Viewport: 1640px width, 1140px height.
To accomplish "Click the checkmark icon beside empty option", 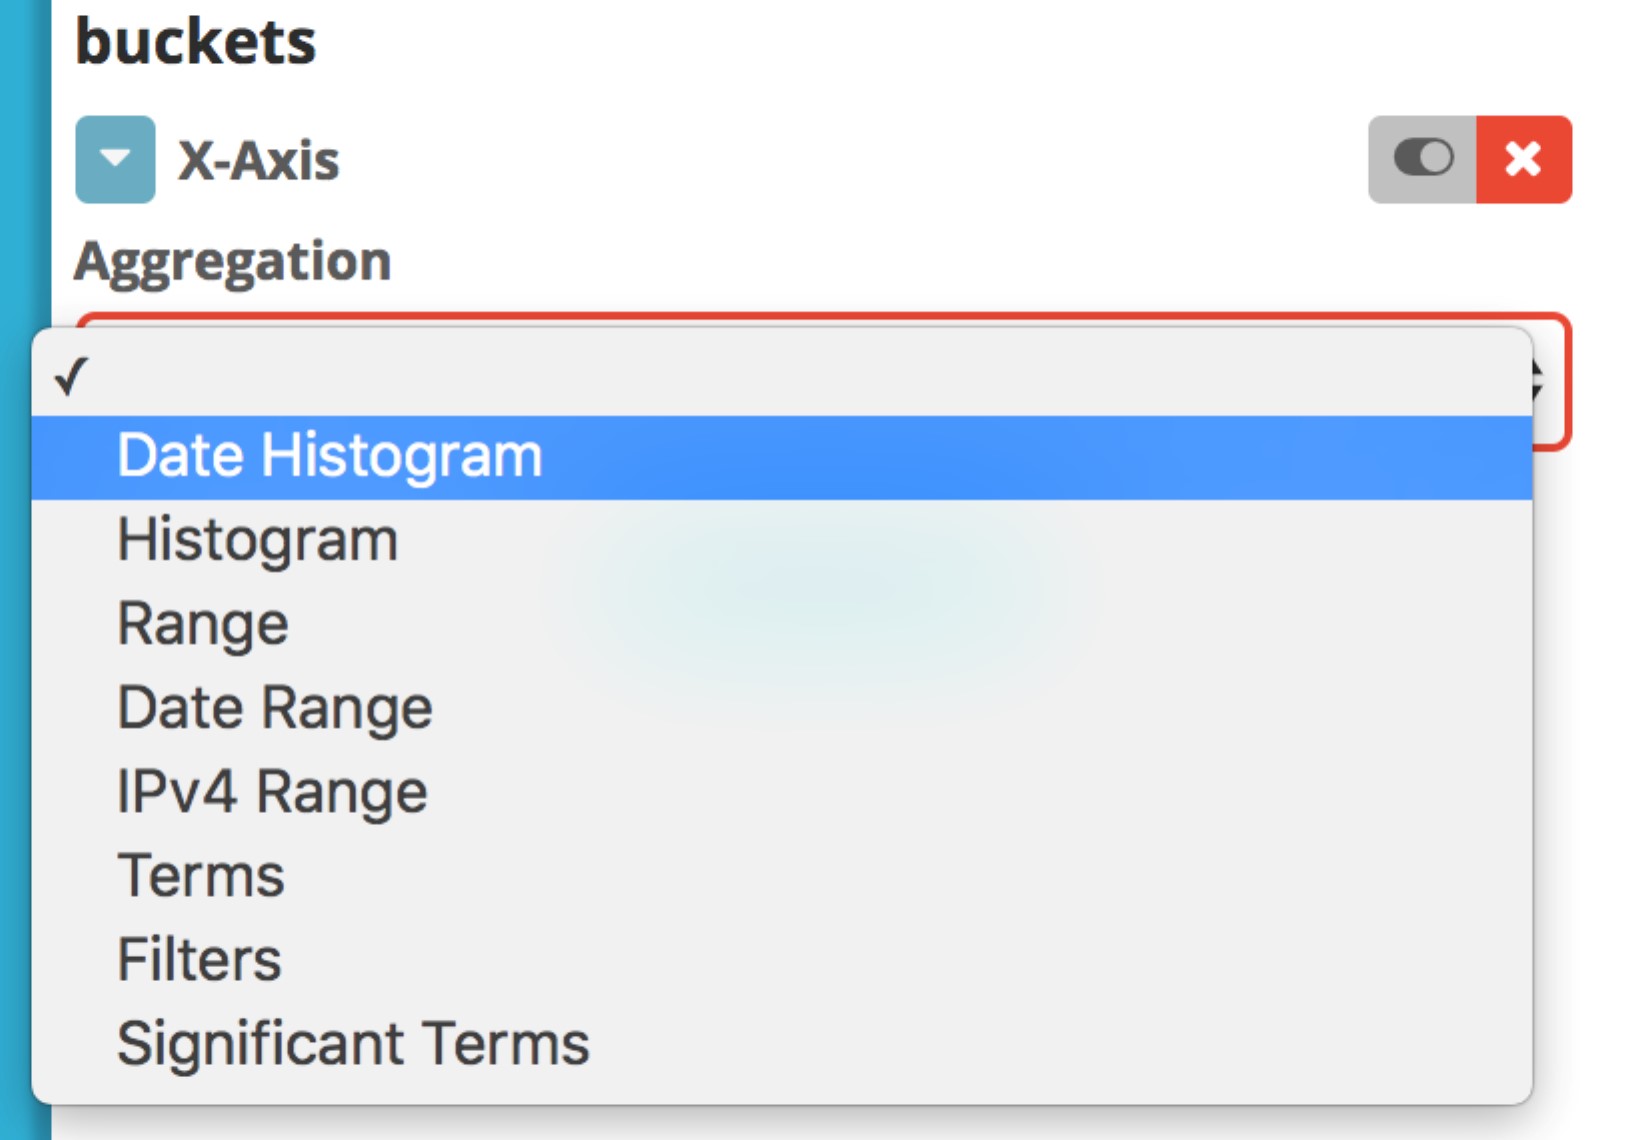I will point(72,377).
